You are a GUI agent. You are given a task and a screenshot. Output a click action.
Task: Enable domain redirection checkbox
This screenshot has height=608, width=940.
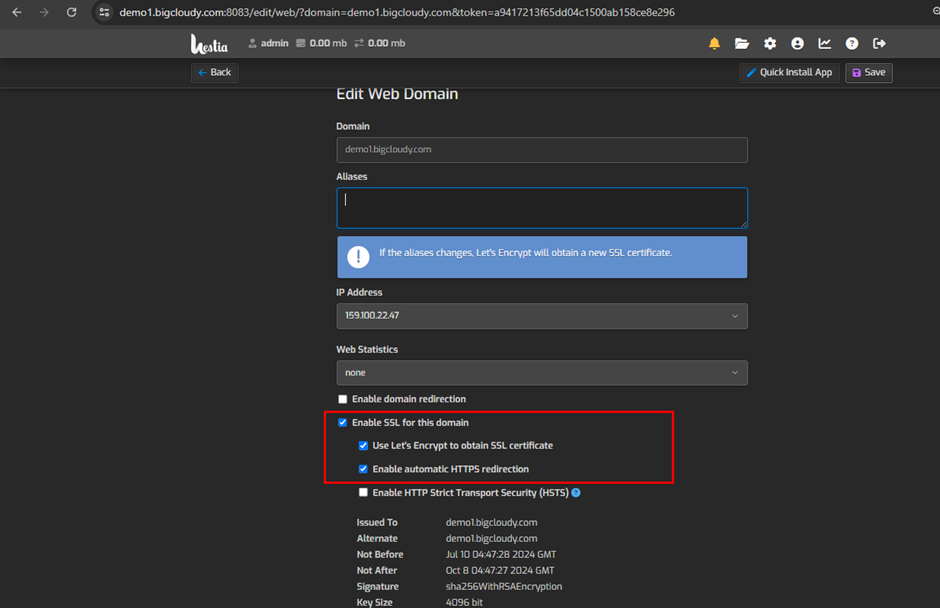click(x=343, y=399)
